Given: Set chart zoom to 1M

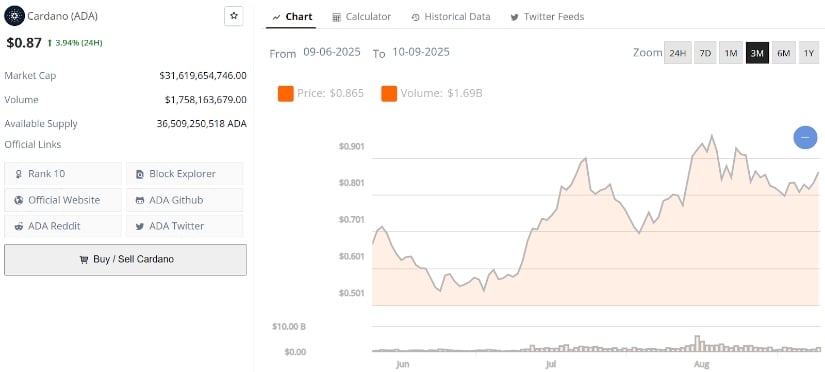Looking at the screenshot, I should click(x=731, y=53).
